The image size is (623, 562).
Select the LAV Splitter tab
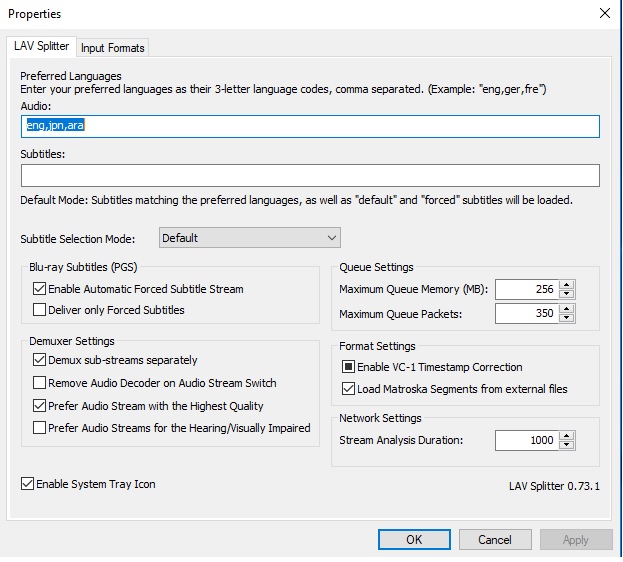(x=40, y=47)
